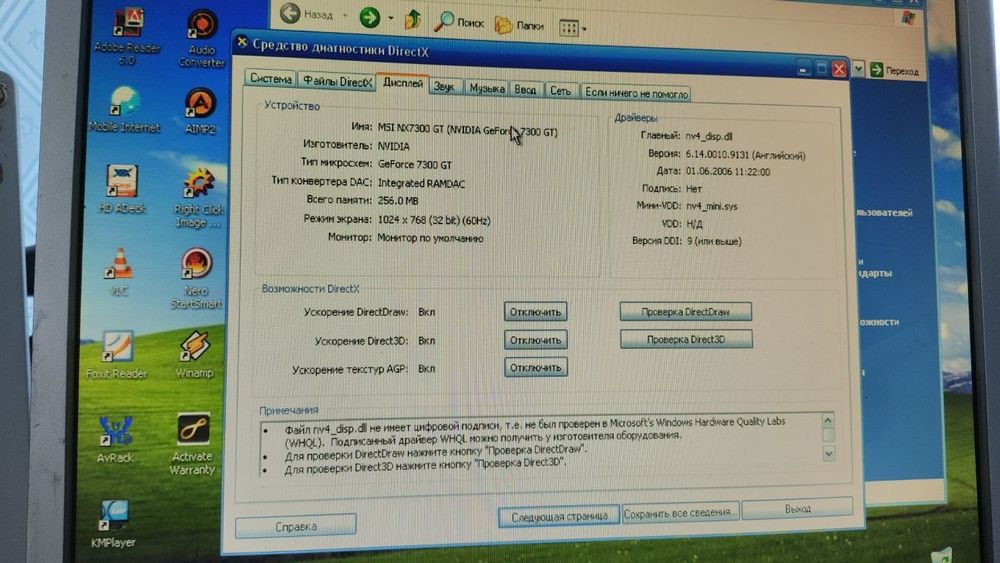
Task: Click Back (Назад) in Explorer window
Action: [307, 13]
